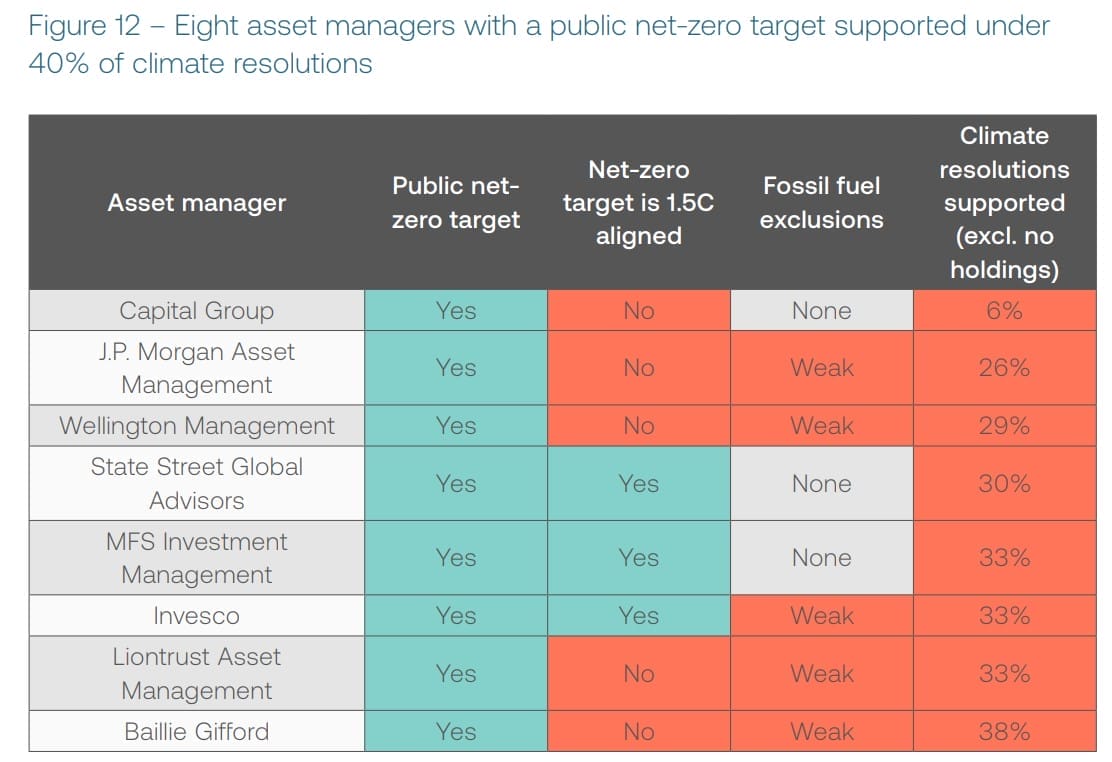Select the Asset manager column header
1112x762 pixels.
tap(197, 203)
